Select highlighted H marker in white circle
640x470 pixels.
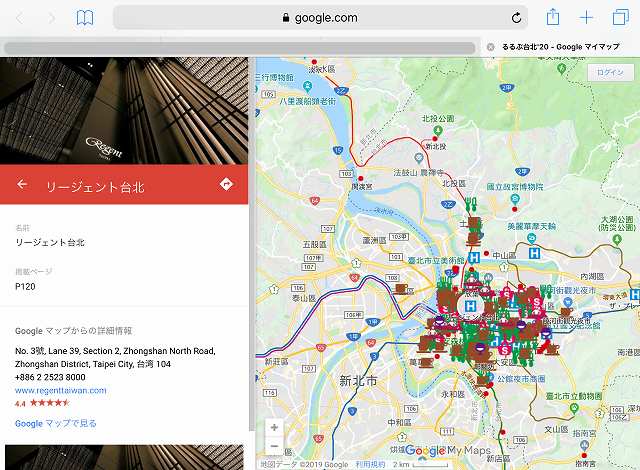471,306
